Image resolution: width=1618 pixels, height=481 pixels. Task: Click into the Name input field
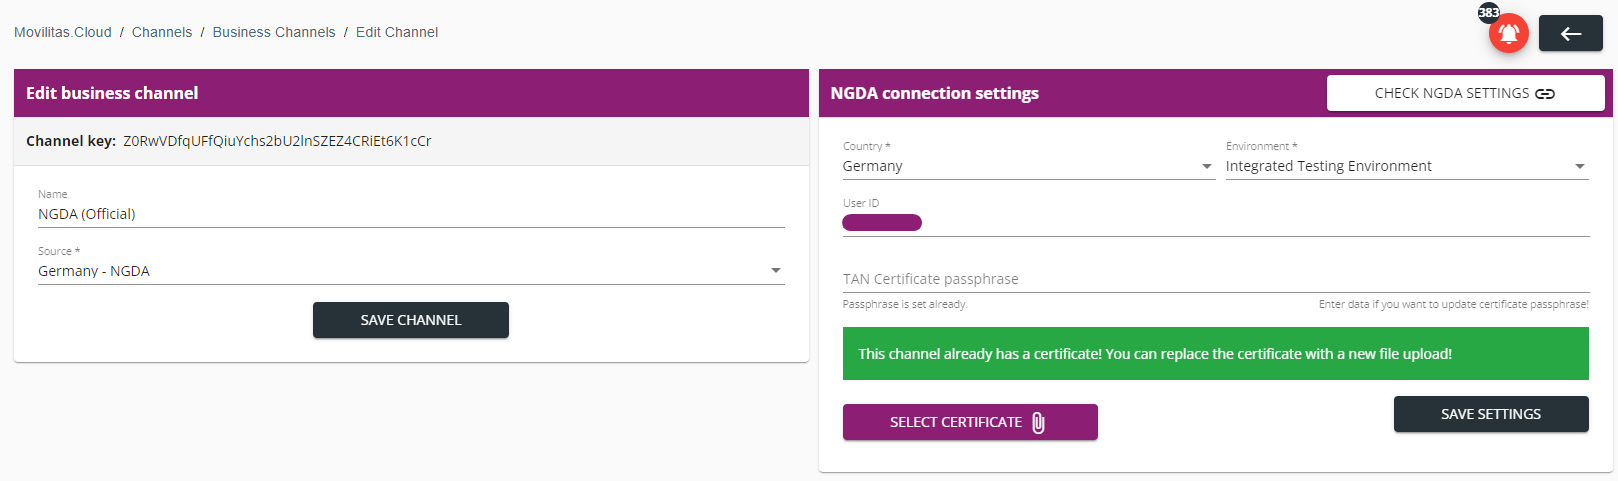click(410, 214)
